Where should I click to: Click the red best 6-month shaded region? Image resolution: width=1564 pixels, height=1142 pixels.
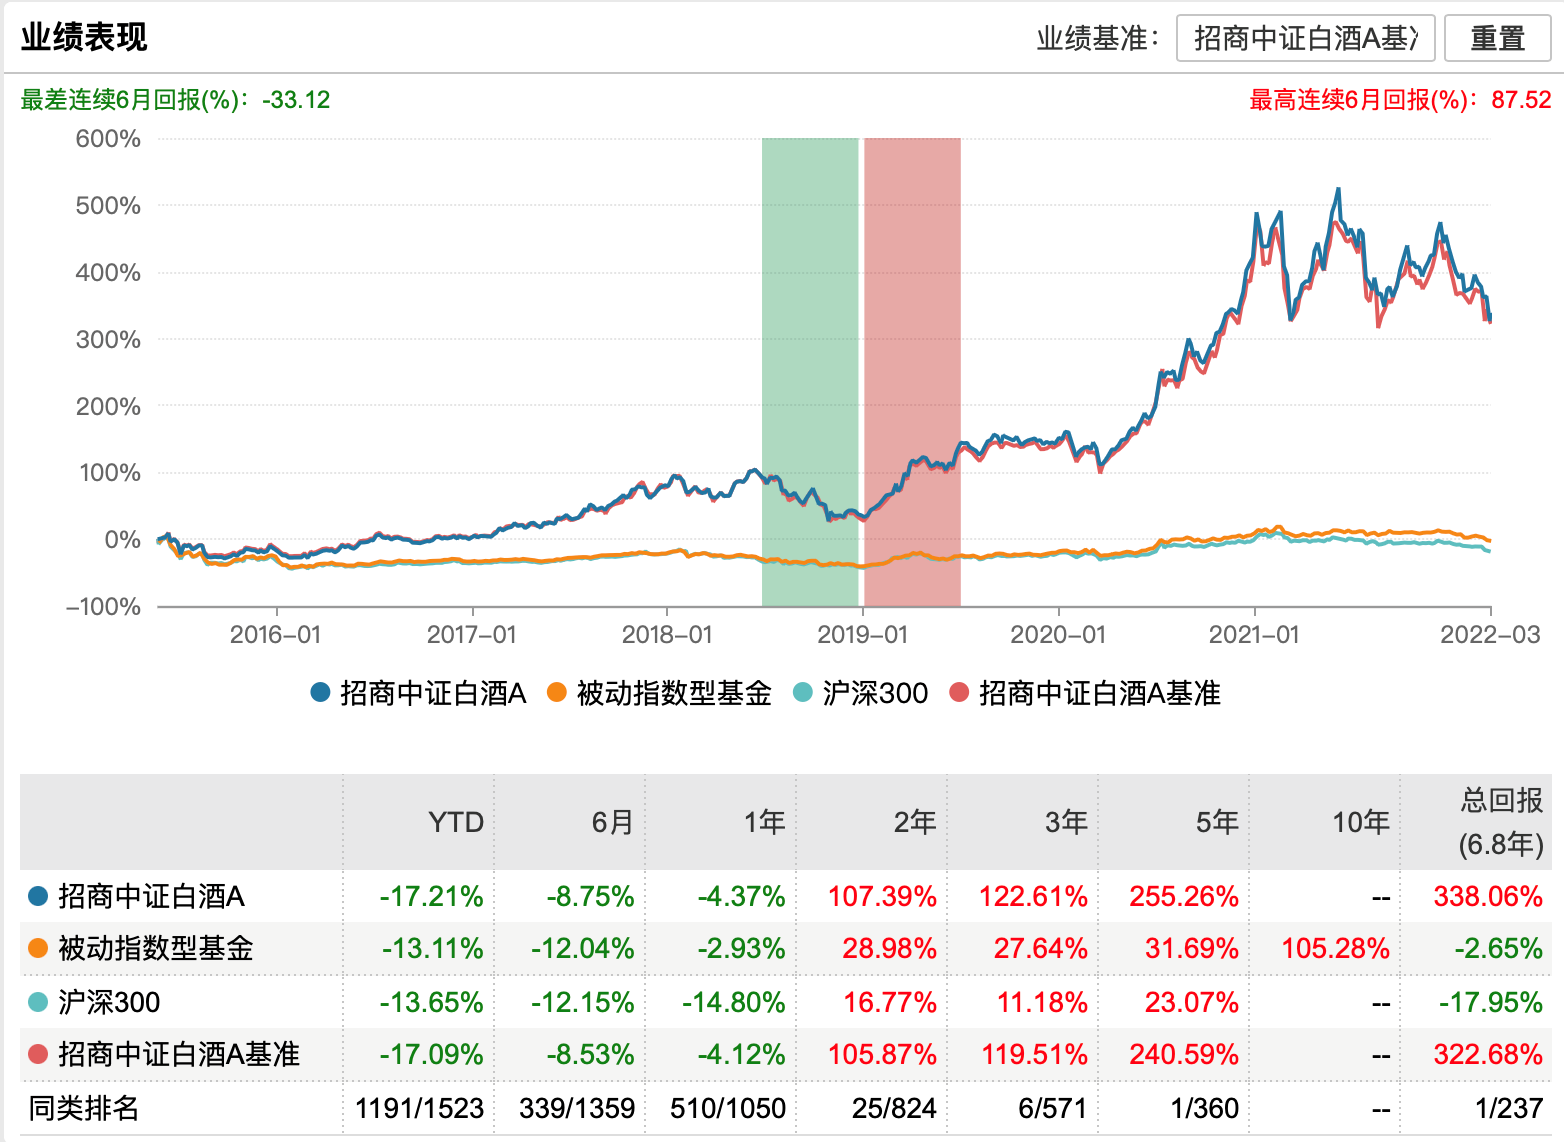point(912,370)
